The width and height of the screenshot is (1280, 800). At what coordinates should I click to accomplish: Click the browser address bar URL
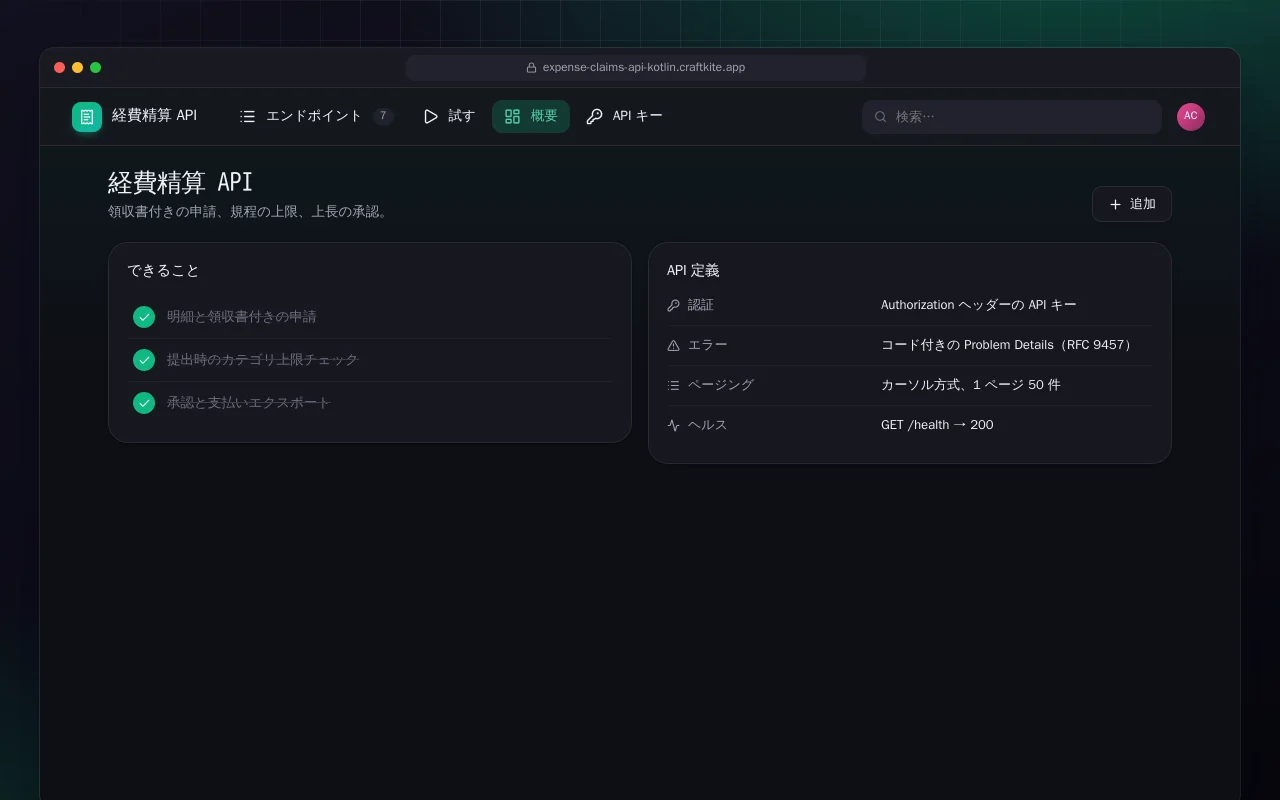point(643,68)
